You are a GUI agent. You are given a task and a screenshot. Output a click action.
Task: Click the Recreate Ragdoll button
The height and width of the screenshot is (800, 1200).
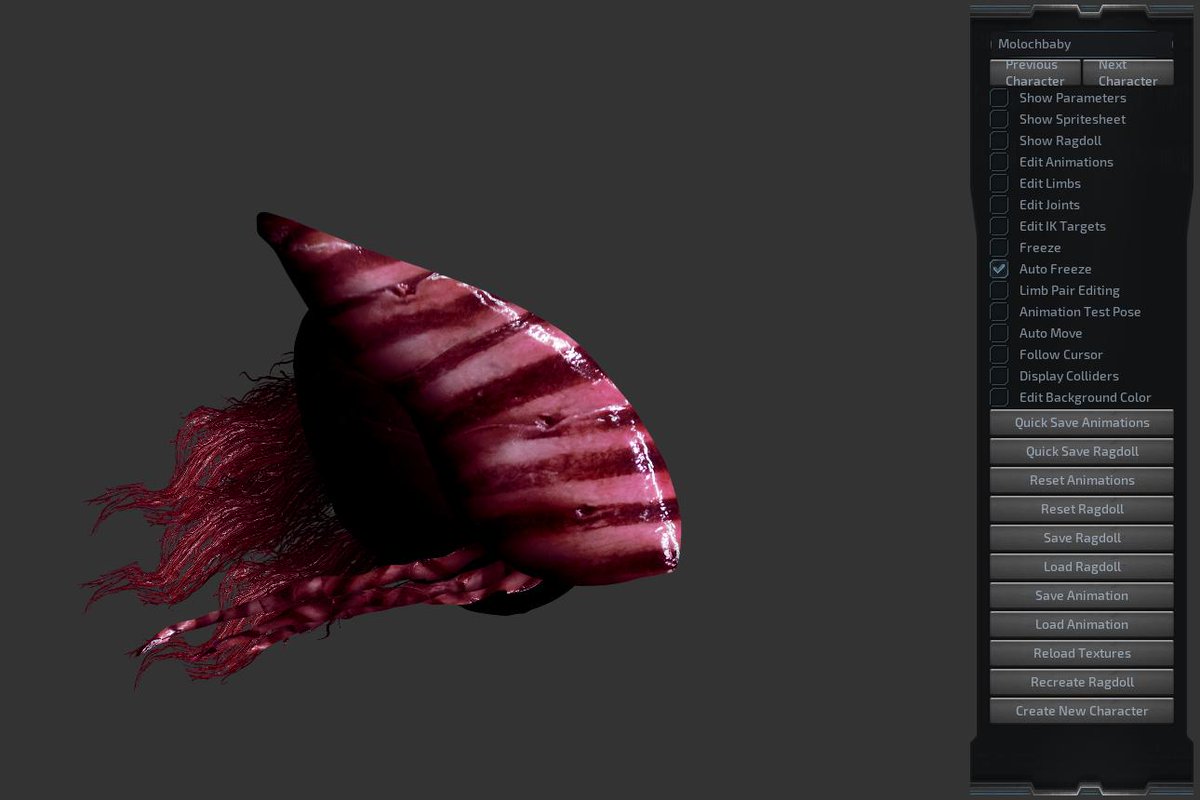click(x=1082, y=682)
